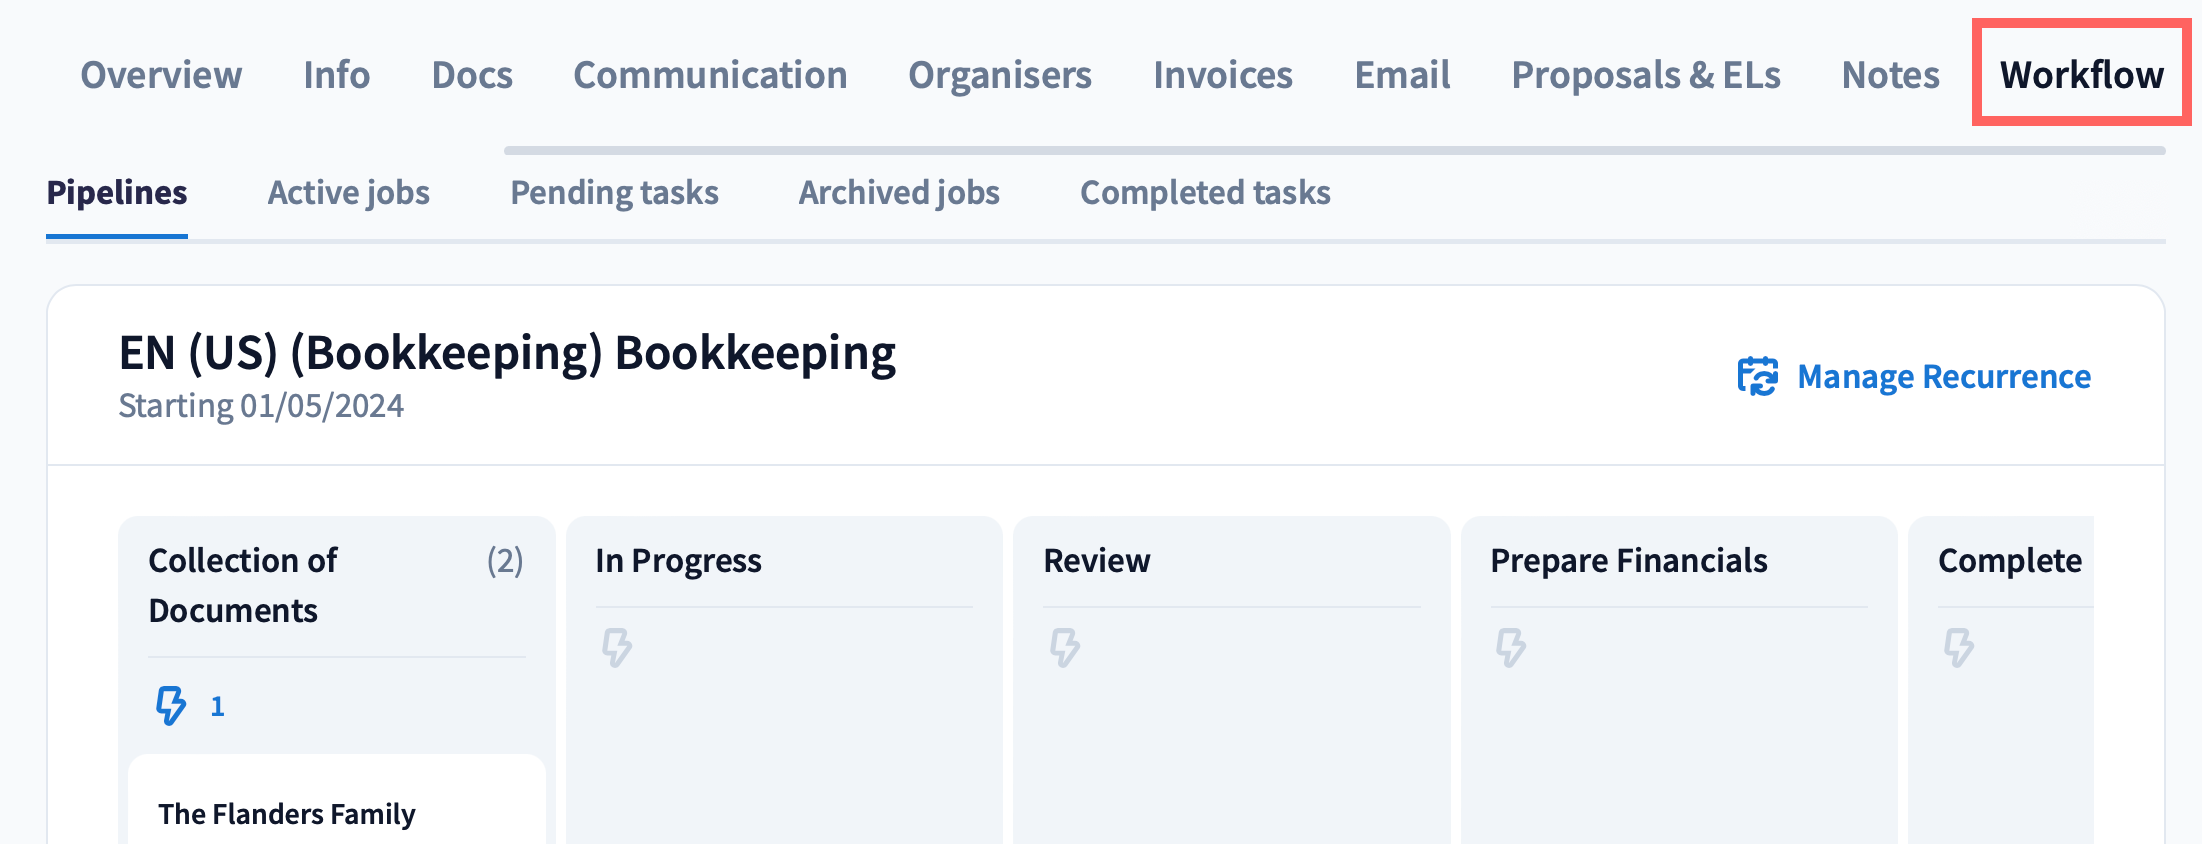Select the Pipelines tab
Image resolution: width=2202 pixels, height=844 pixels.
pyautogui.click(x=117, y=192)
